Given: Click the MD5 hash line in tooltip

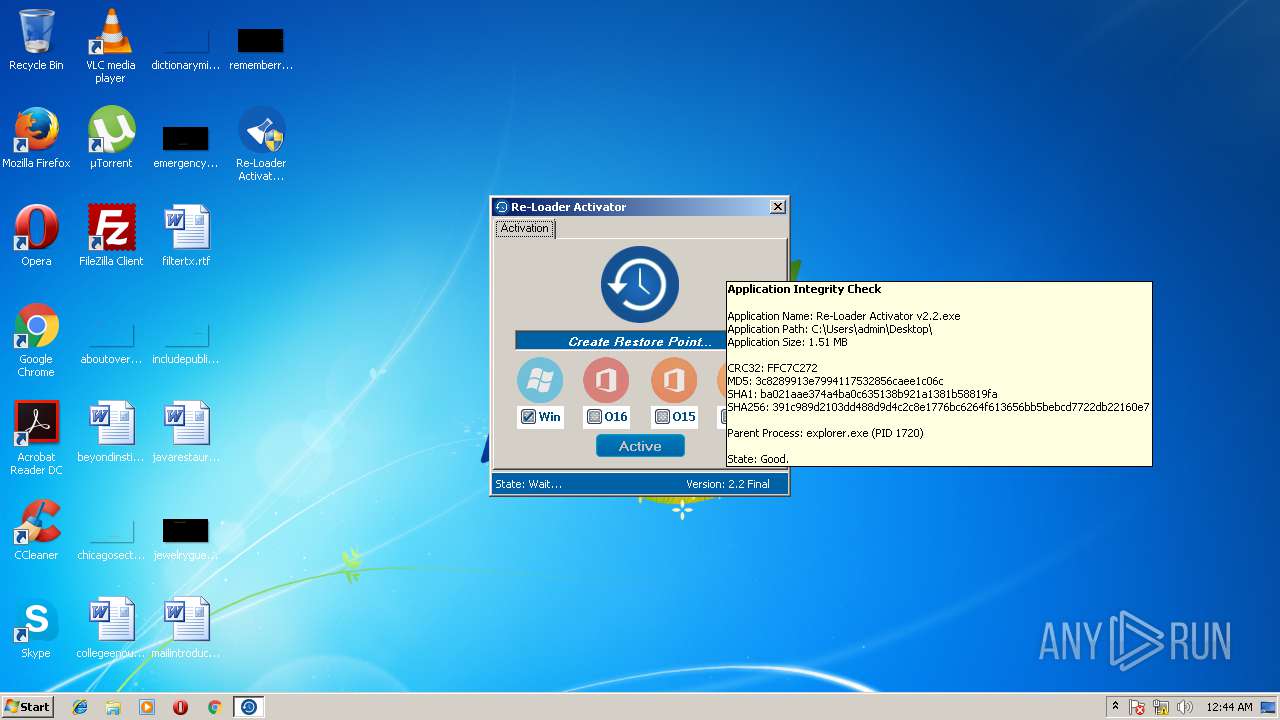Looking at the screenshot, I should coord(835,381).
